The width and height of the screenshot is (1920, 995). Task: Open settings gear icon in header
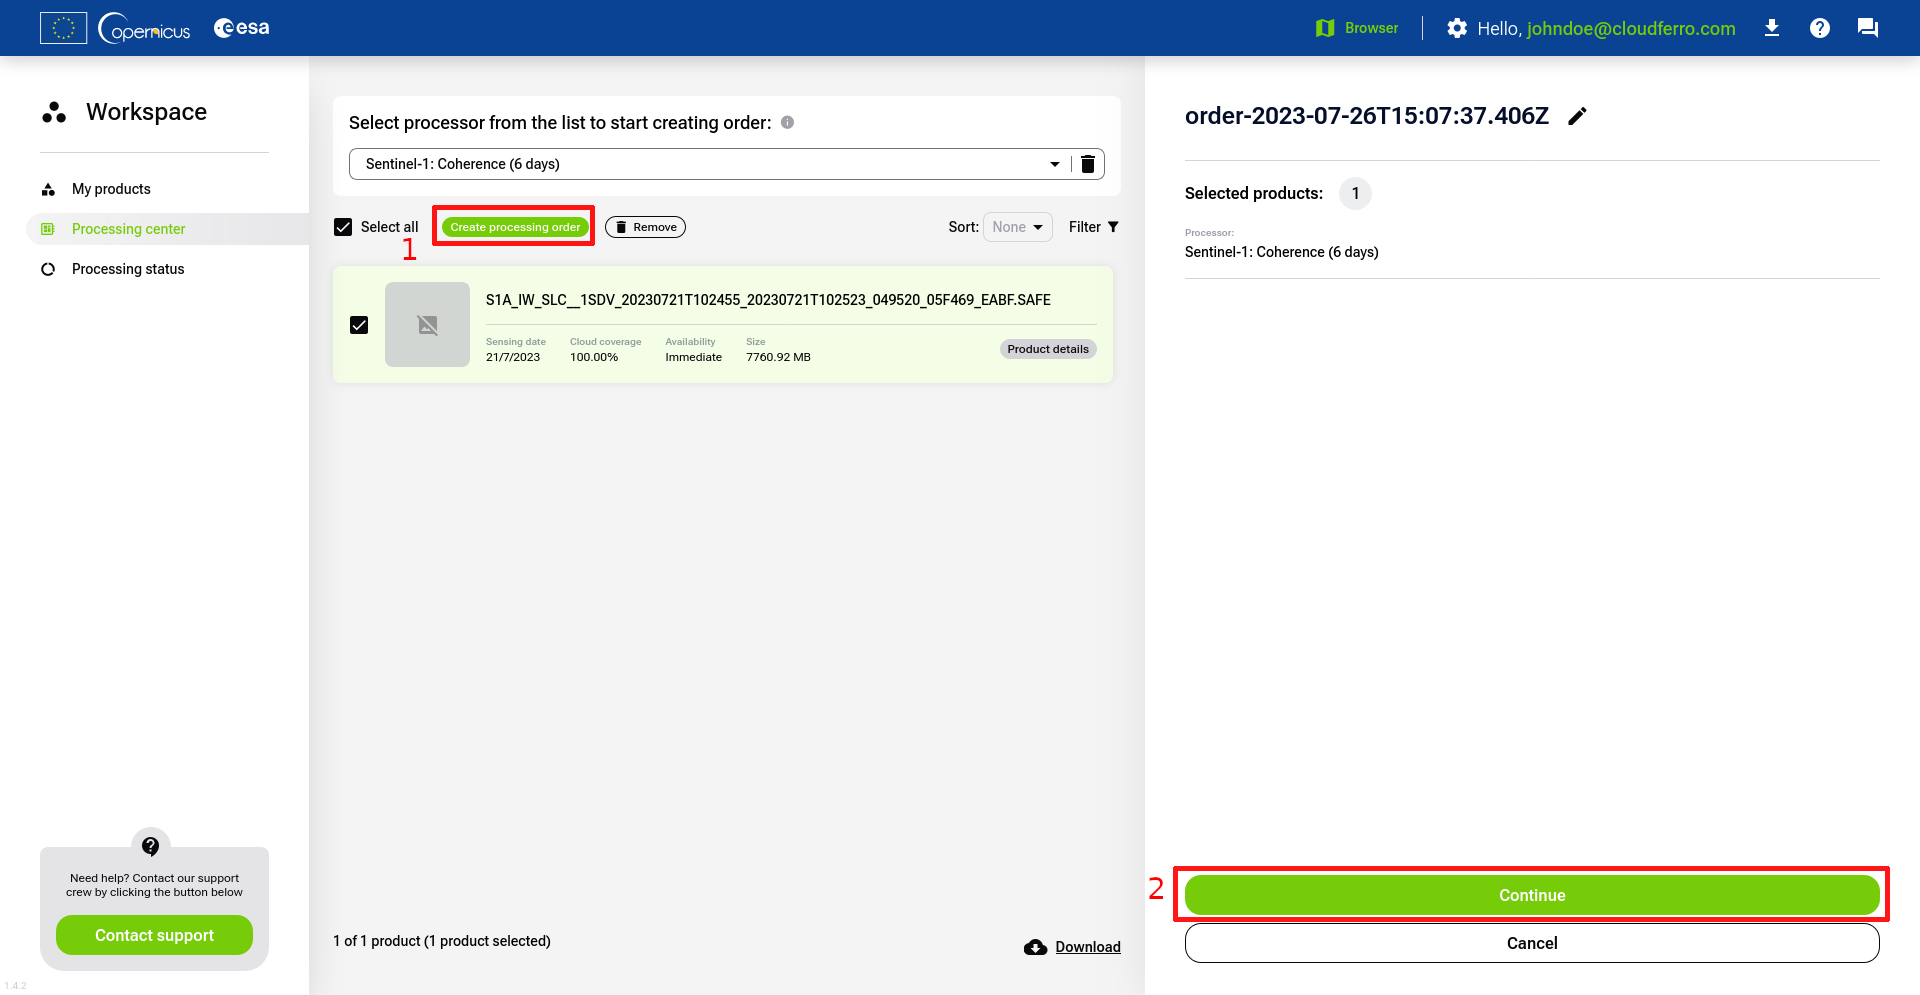(x=1457, y=28)
